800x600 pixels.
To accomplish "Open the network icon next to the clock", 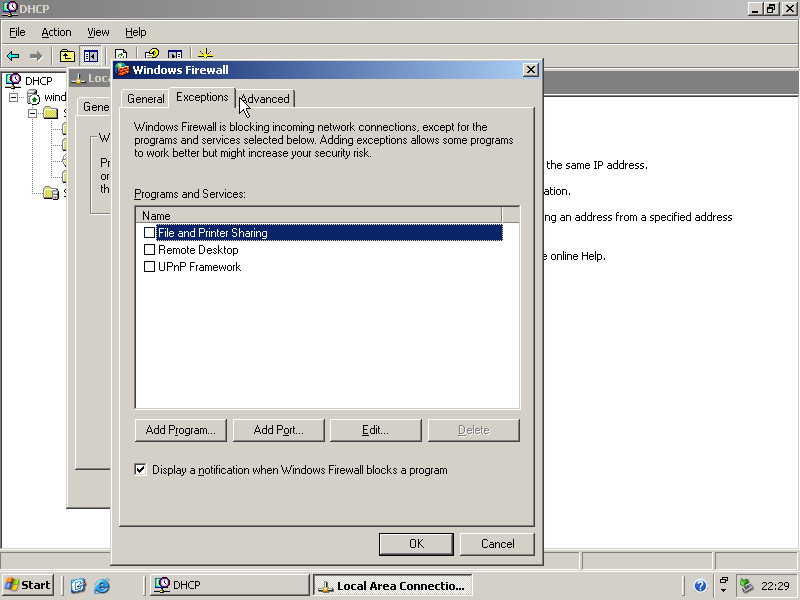I will point(746,586).
